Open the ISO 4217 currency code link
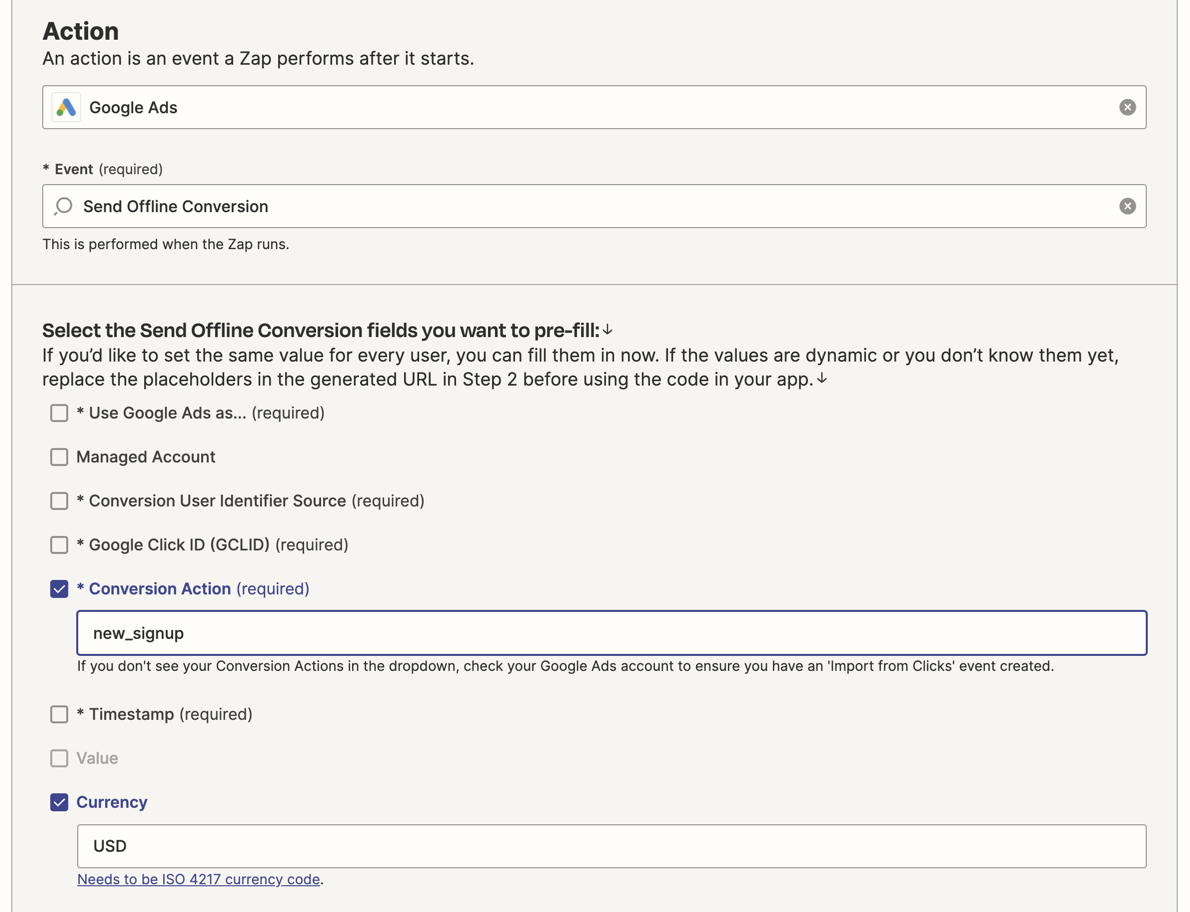Screen dimensions: 1190x912 pos(198,879)
